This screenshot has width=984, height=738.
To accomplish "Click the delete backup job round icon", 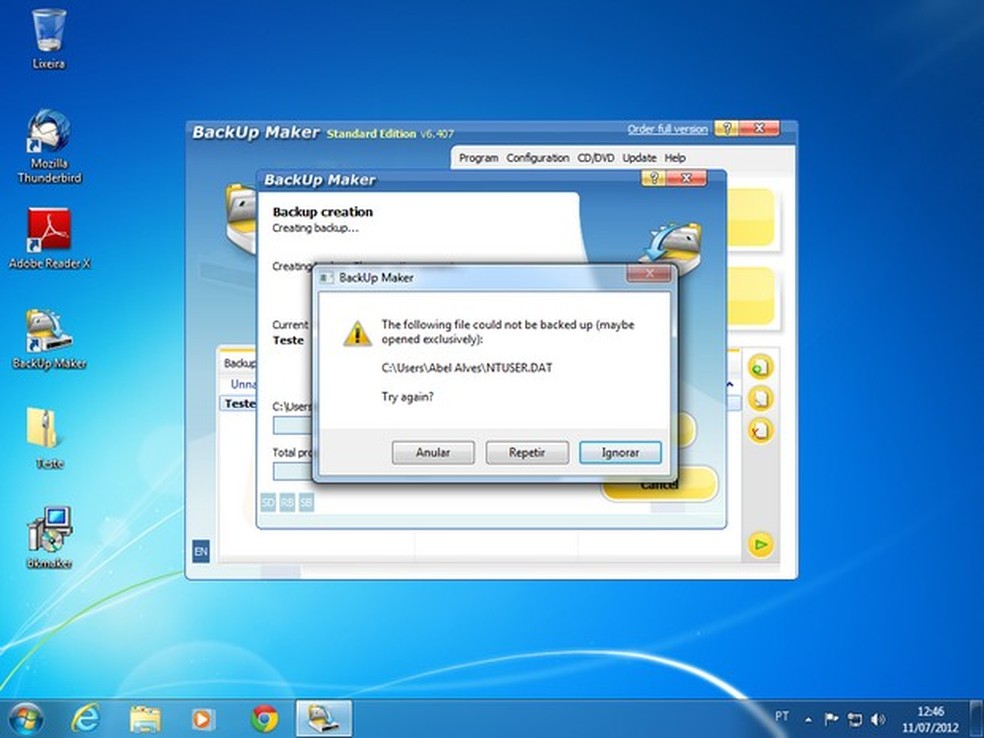I will pyautogui.click(x=761, y=430).
